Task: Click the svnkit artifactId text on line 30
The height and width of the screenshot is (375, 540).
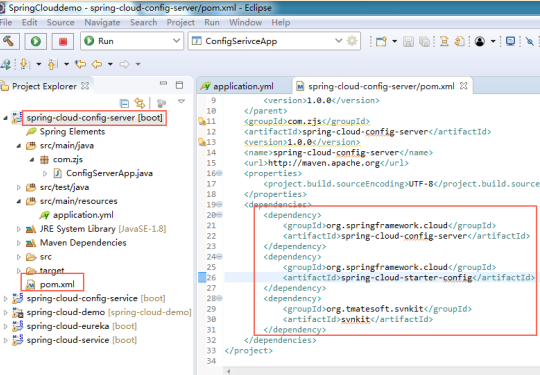Action: point(355,319)
